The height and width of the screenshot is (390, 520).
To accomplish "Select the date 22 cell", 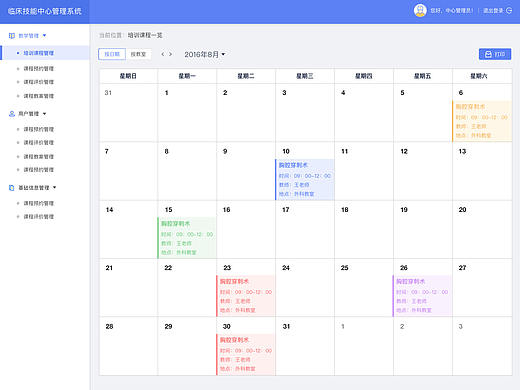I will [x=187, y=288].
